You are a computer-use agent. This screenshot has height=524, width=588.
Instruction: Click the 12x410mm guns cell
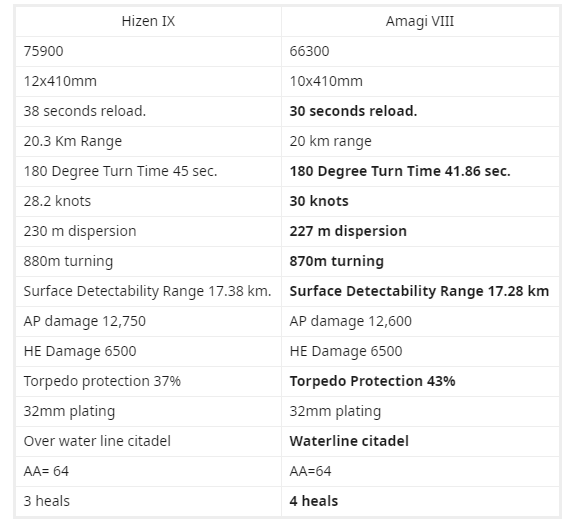(x=148, y=81)
